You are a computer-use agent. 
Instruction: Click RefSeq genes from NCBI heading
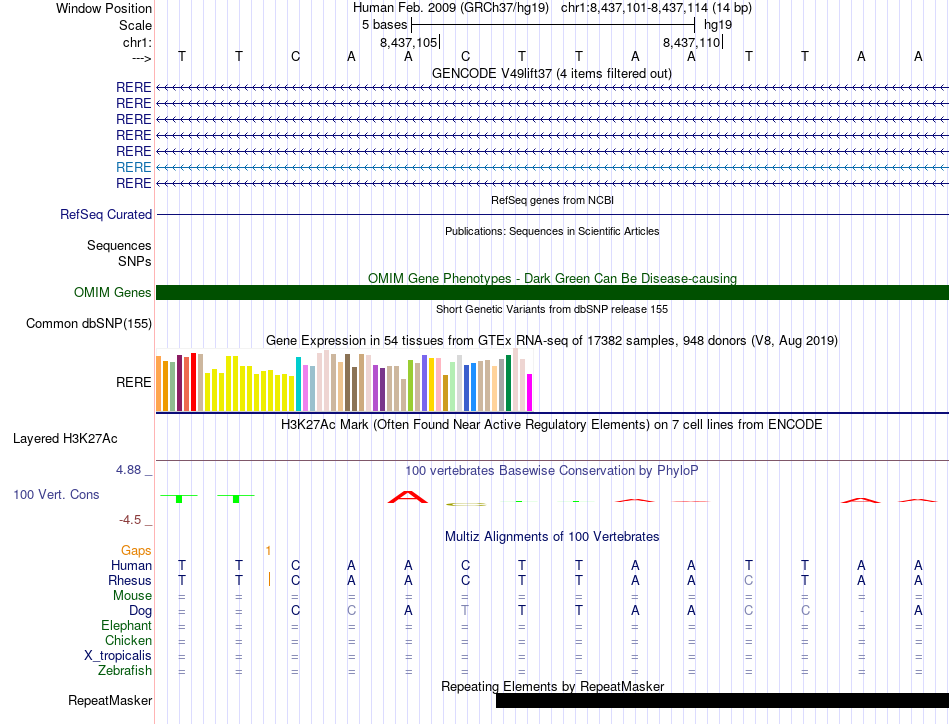(x=552, y=200)
